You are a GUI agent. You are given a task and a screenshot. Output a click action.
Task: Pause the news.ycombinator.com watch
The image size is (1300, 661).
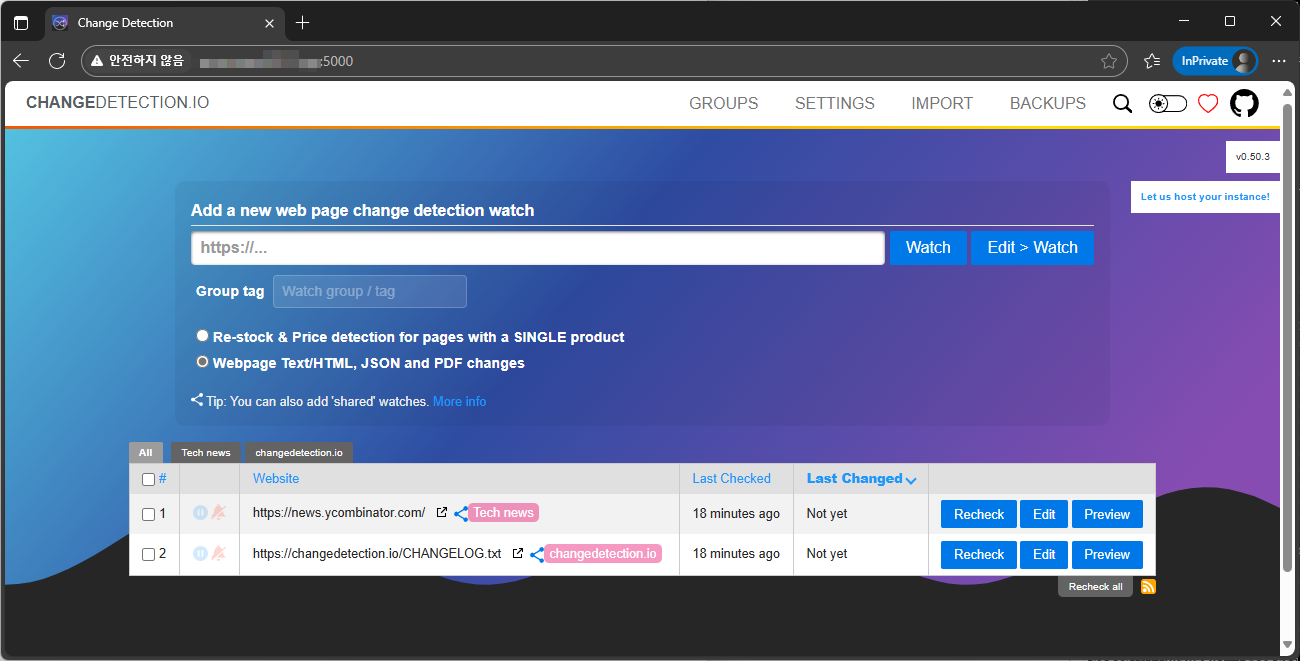click(200, 513)
